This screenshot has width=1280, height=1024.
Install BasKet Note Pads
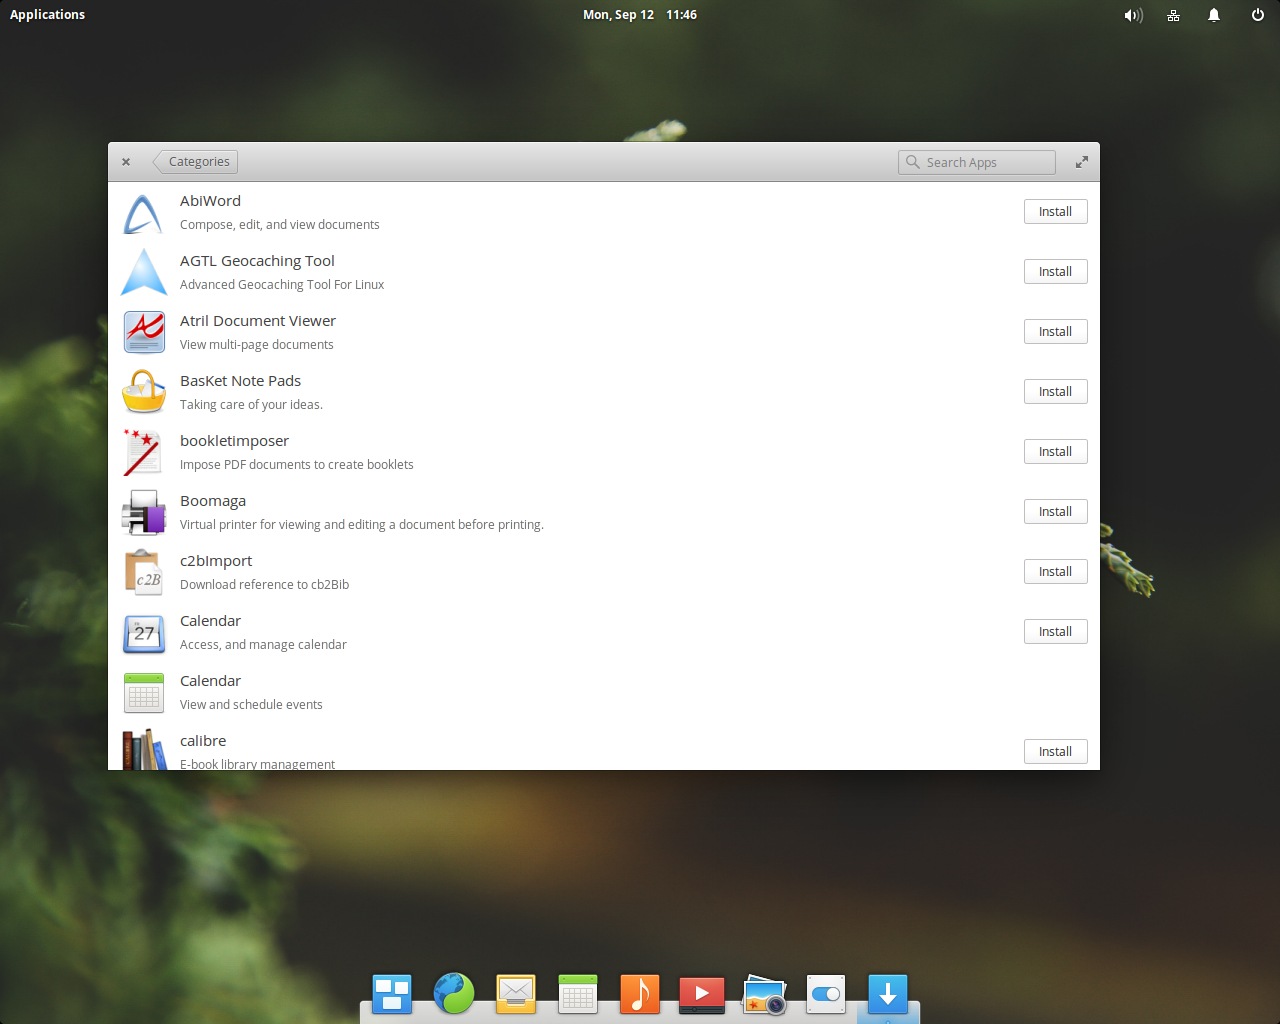point(1055,392)
